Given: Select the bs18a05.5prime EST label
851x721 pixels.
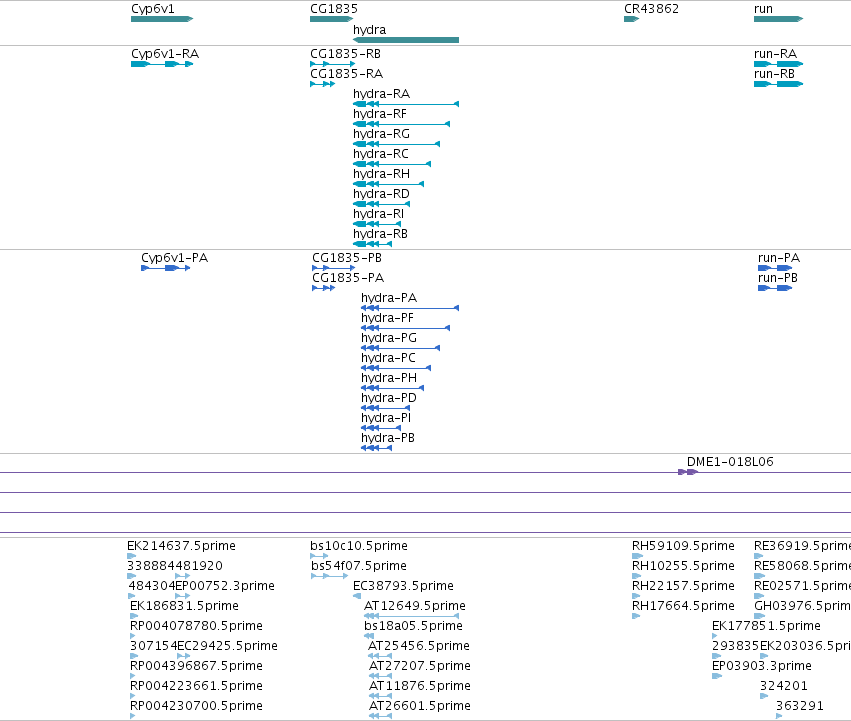Looking at the screenshot, I should 413,626.
